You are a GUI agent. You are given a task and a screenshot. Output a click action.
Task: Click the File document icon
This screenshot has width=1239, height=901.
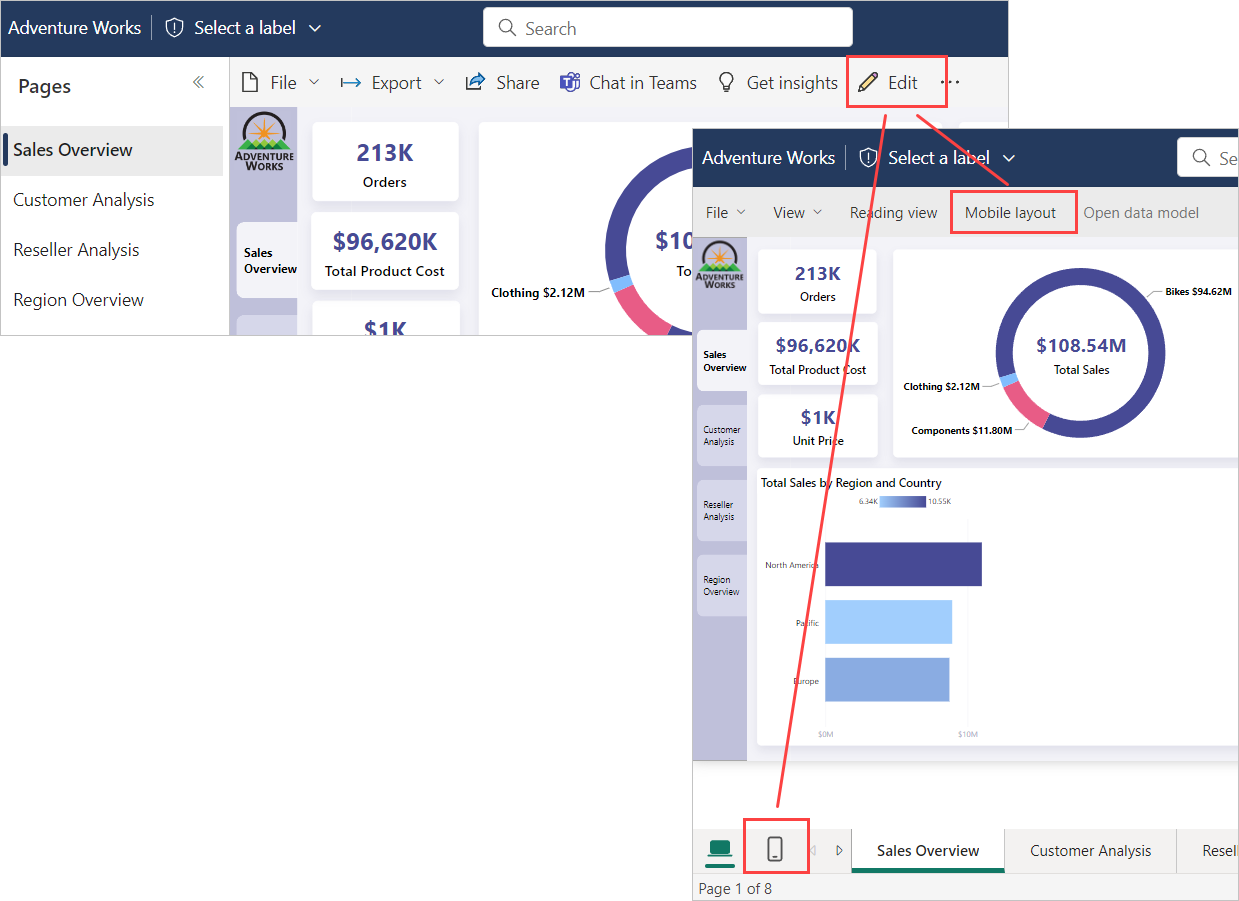tap(249, 82)
